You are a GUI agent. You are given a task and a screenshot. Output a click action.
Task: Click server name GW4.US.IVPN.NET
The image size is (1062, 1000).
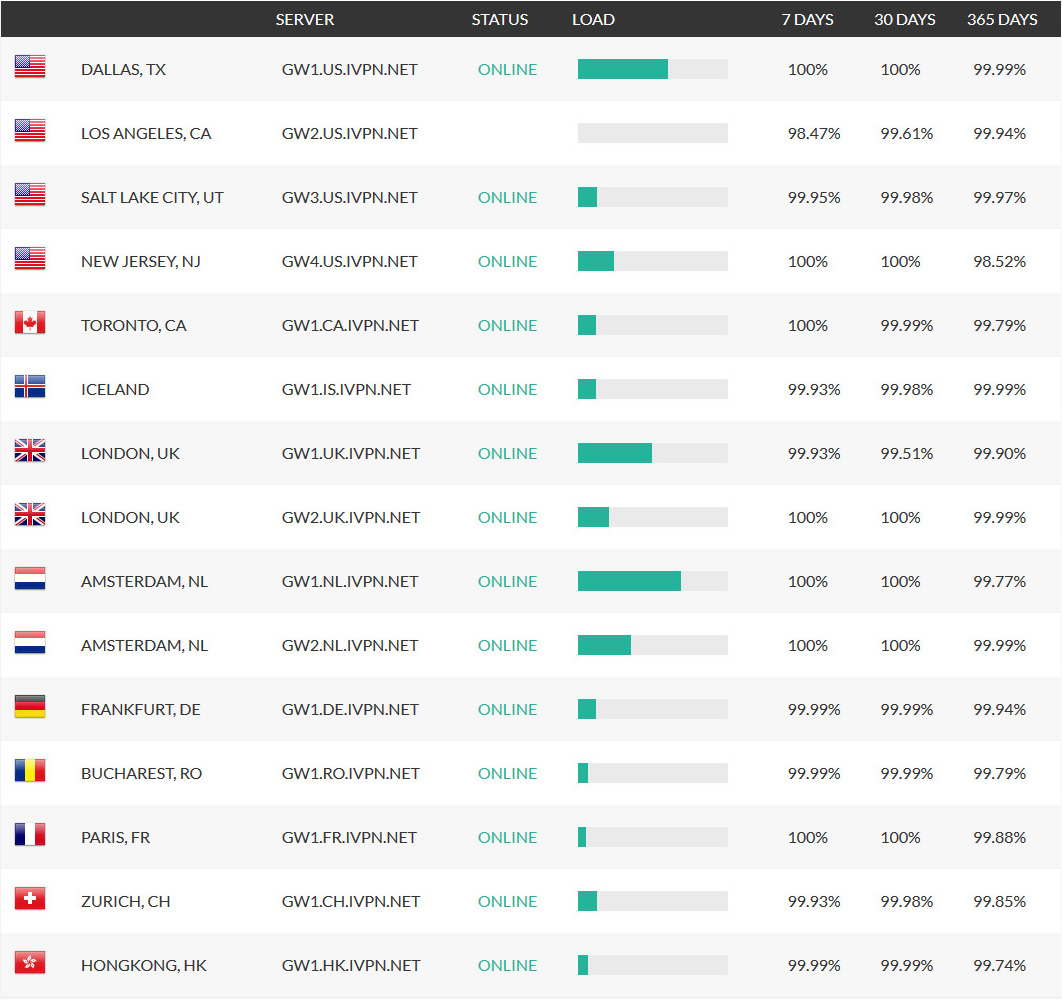349,262
